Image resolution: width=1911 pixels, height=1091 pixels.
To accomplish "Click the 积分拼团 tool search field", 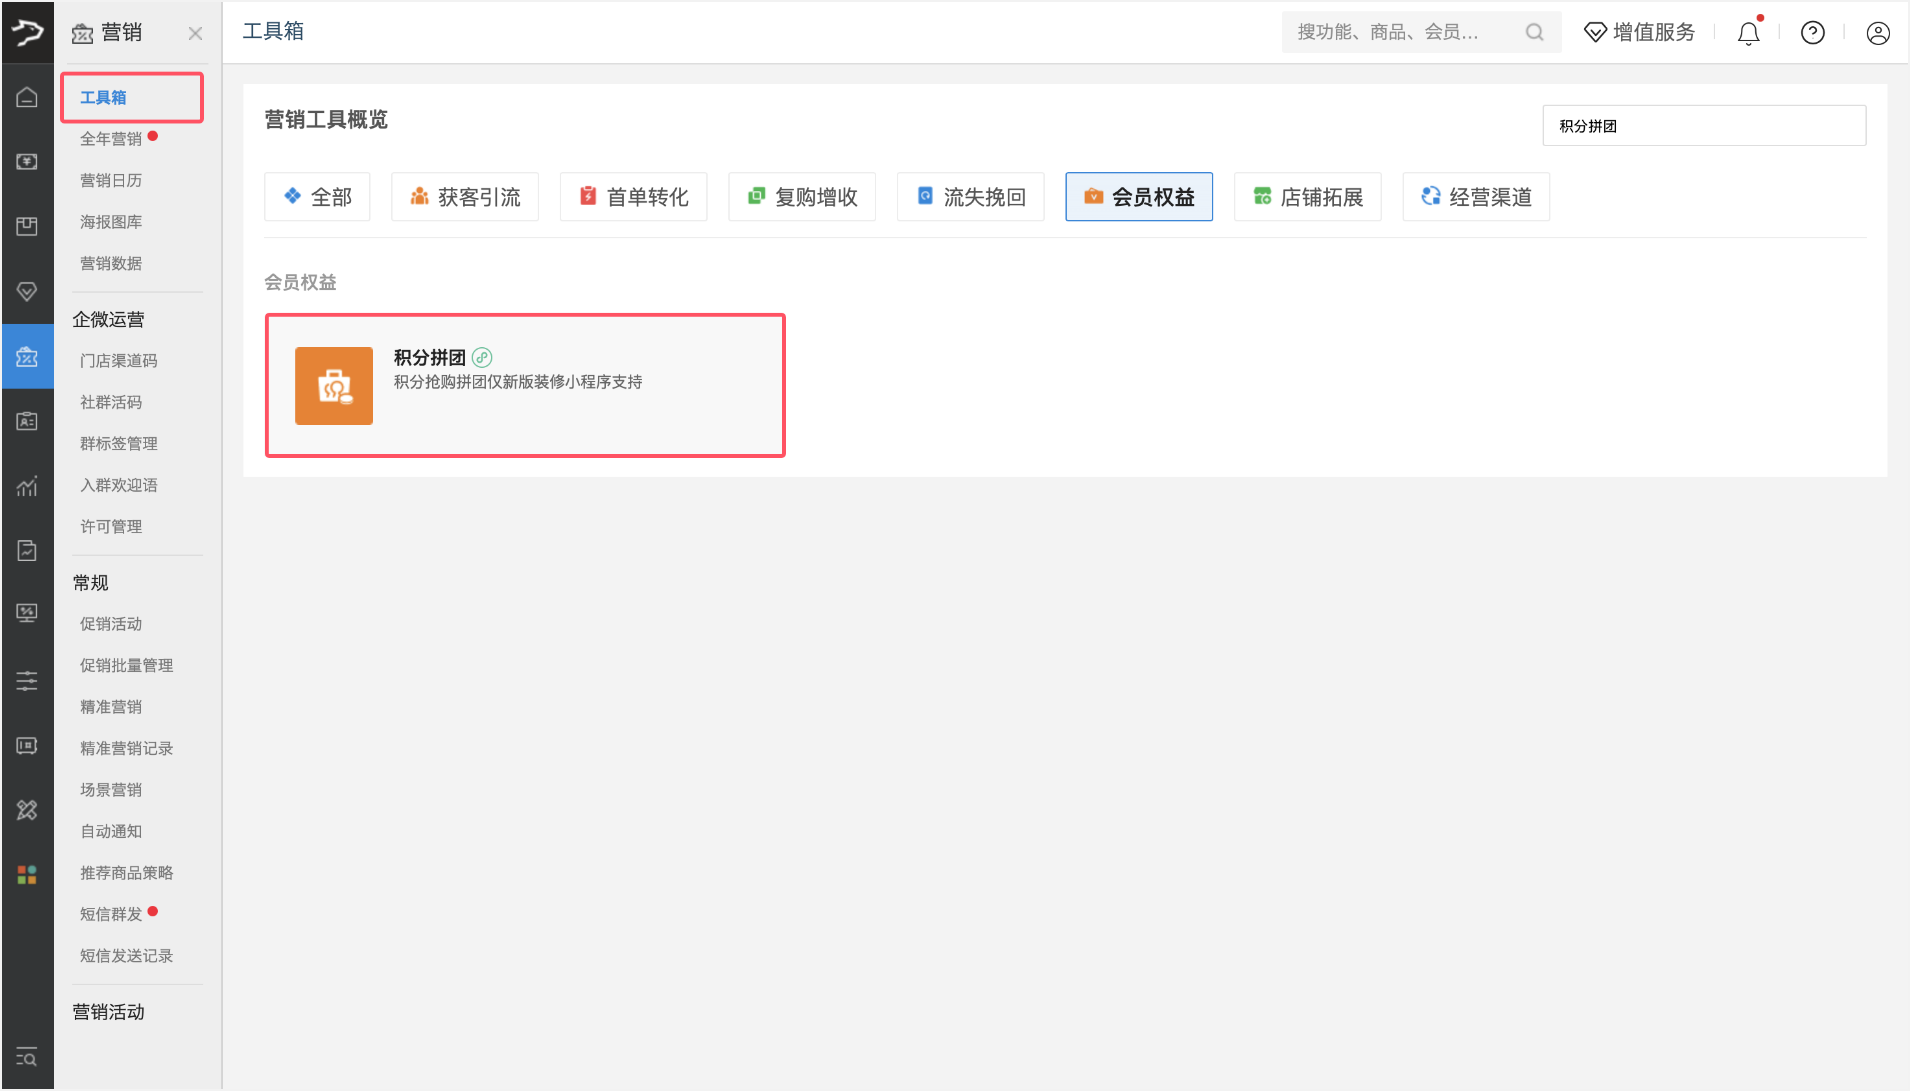I will coord(1703,126).
